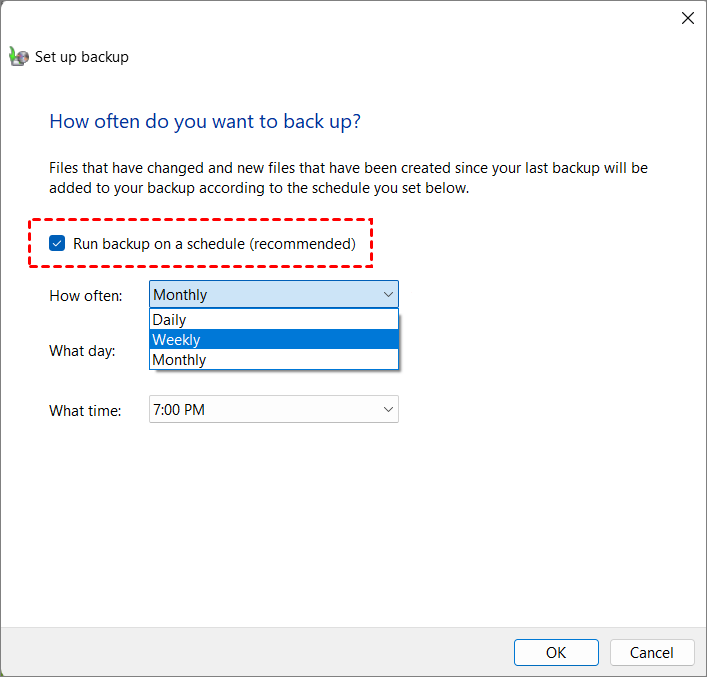Collapse the How often list using its chevron
Viewport: 707px width, 677px height.
(387, 295)
